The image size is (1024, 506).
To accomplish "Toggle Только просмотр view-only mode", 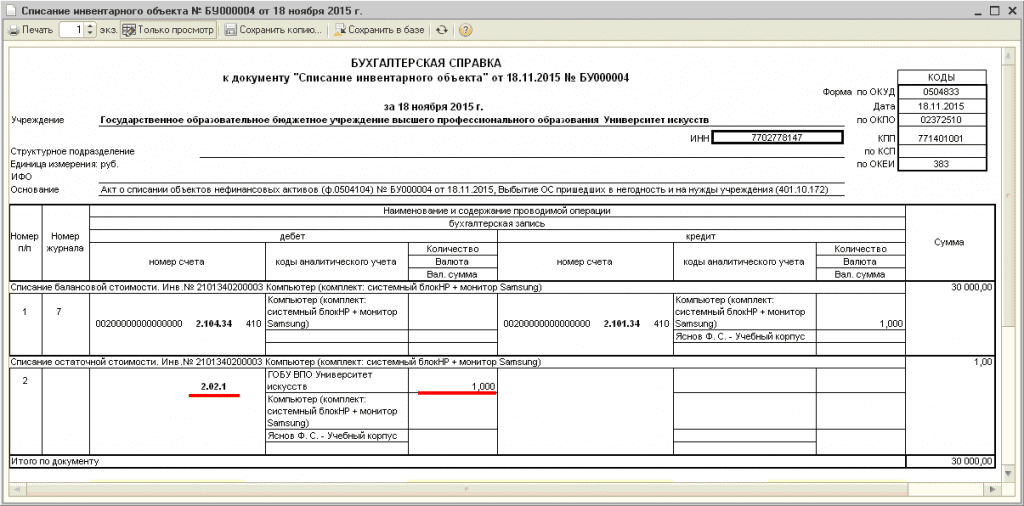I will click(168, 30).
